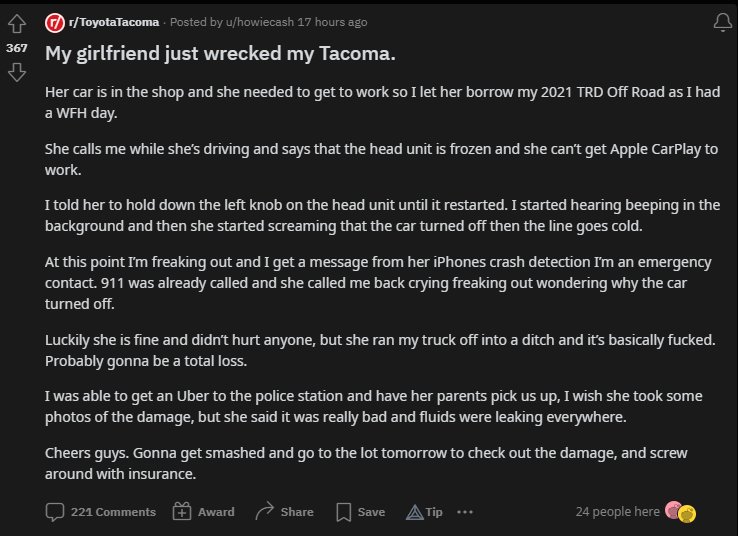Click the Share arrow icon
The width and height of the screenshot is (738, 536).
(x=265, y=511)
